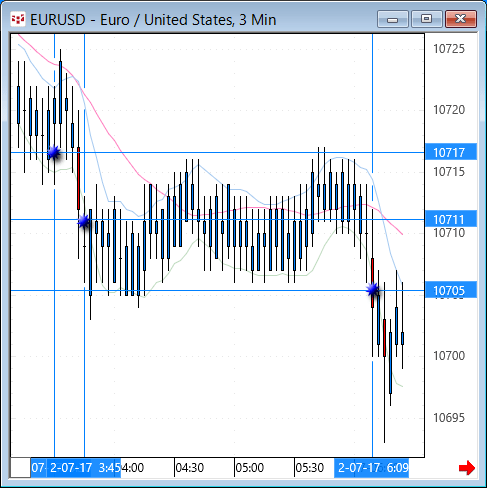Close the EURUSD chart window

(x=461, y=19)
